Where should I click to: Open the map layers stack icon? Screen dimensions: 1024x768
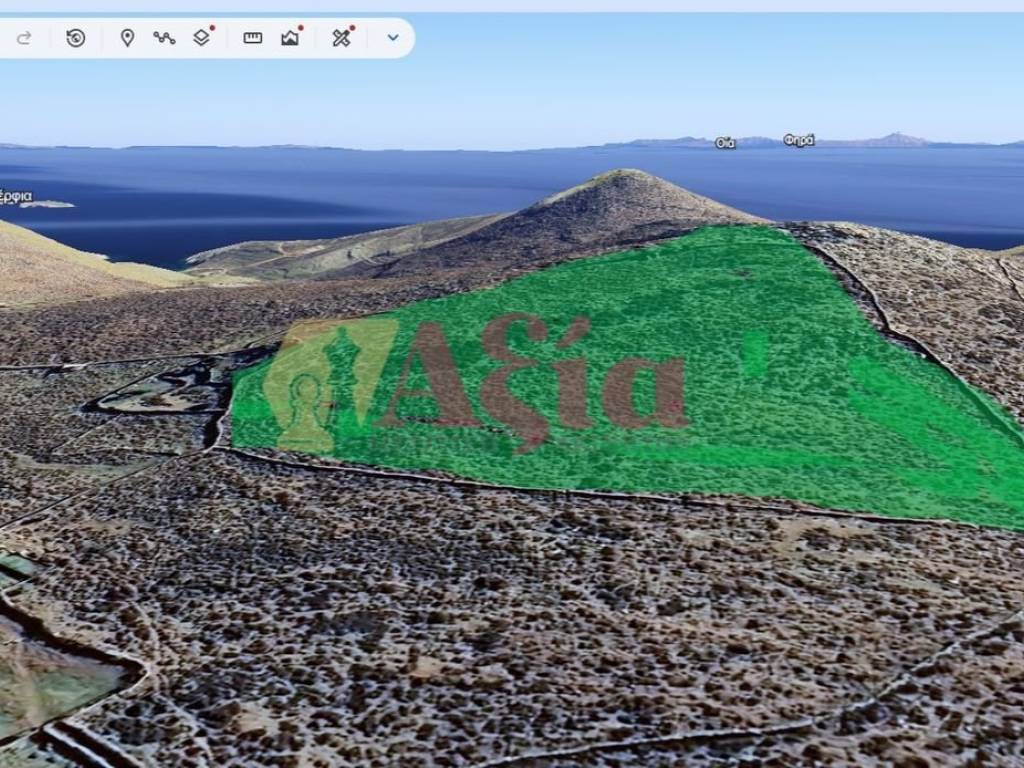[202, 38]
